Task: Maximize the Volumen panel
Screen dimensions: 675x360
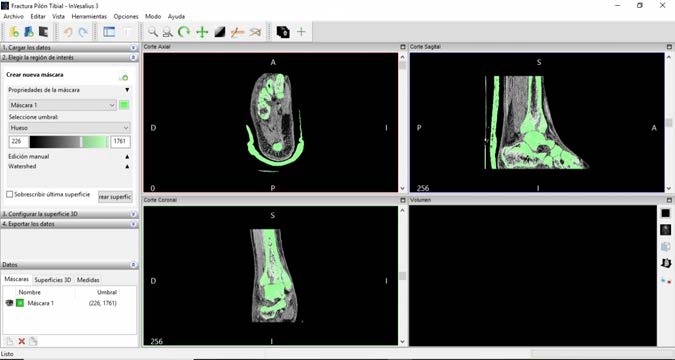Action: click(x=669, y=200)
